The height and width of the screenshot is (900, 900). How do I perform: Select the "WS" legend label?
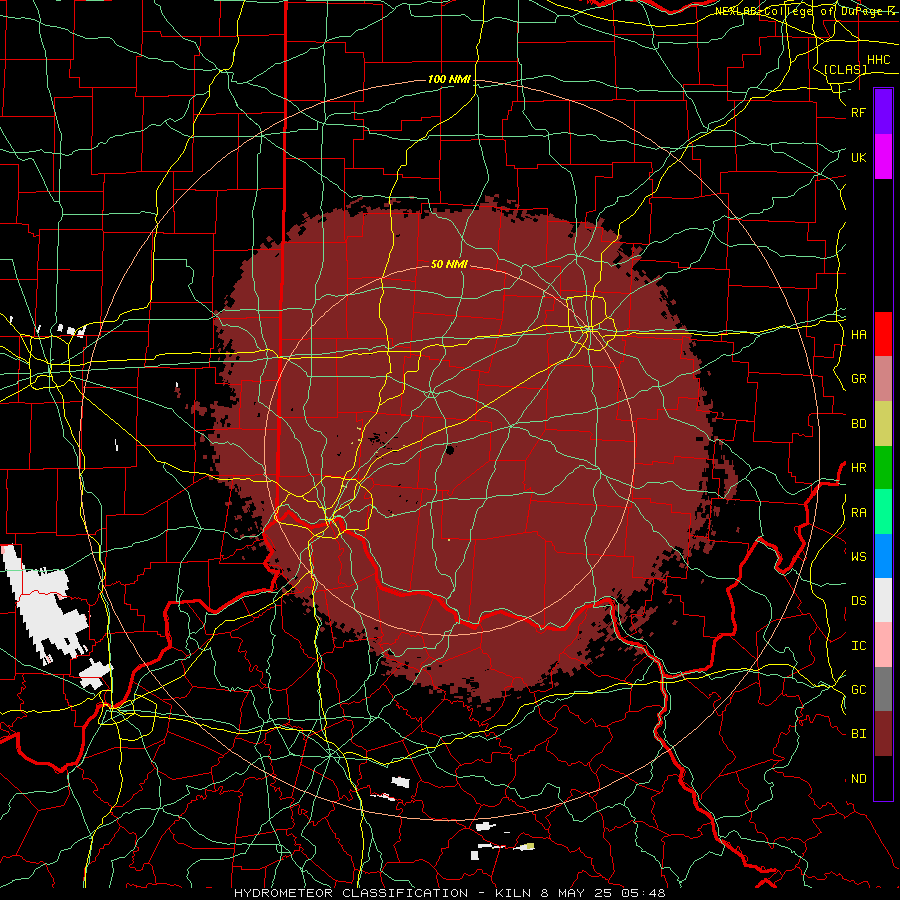(x=858, y=556)
